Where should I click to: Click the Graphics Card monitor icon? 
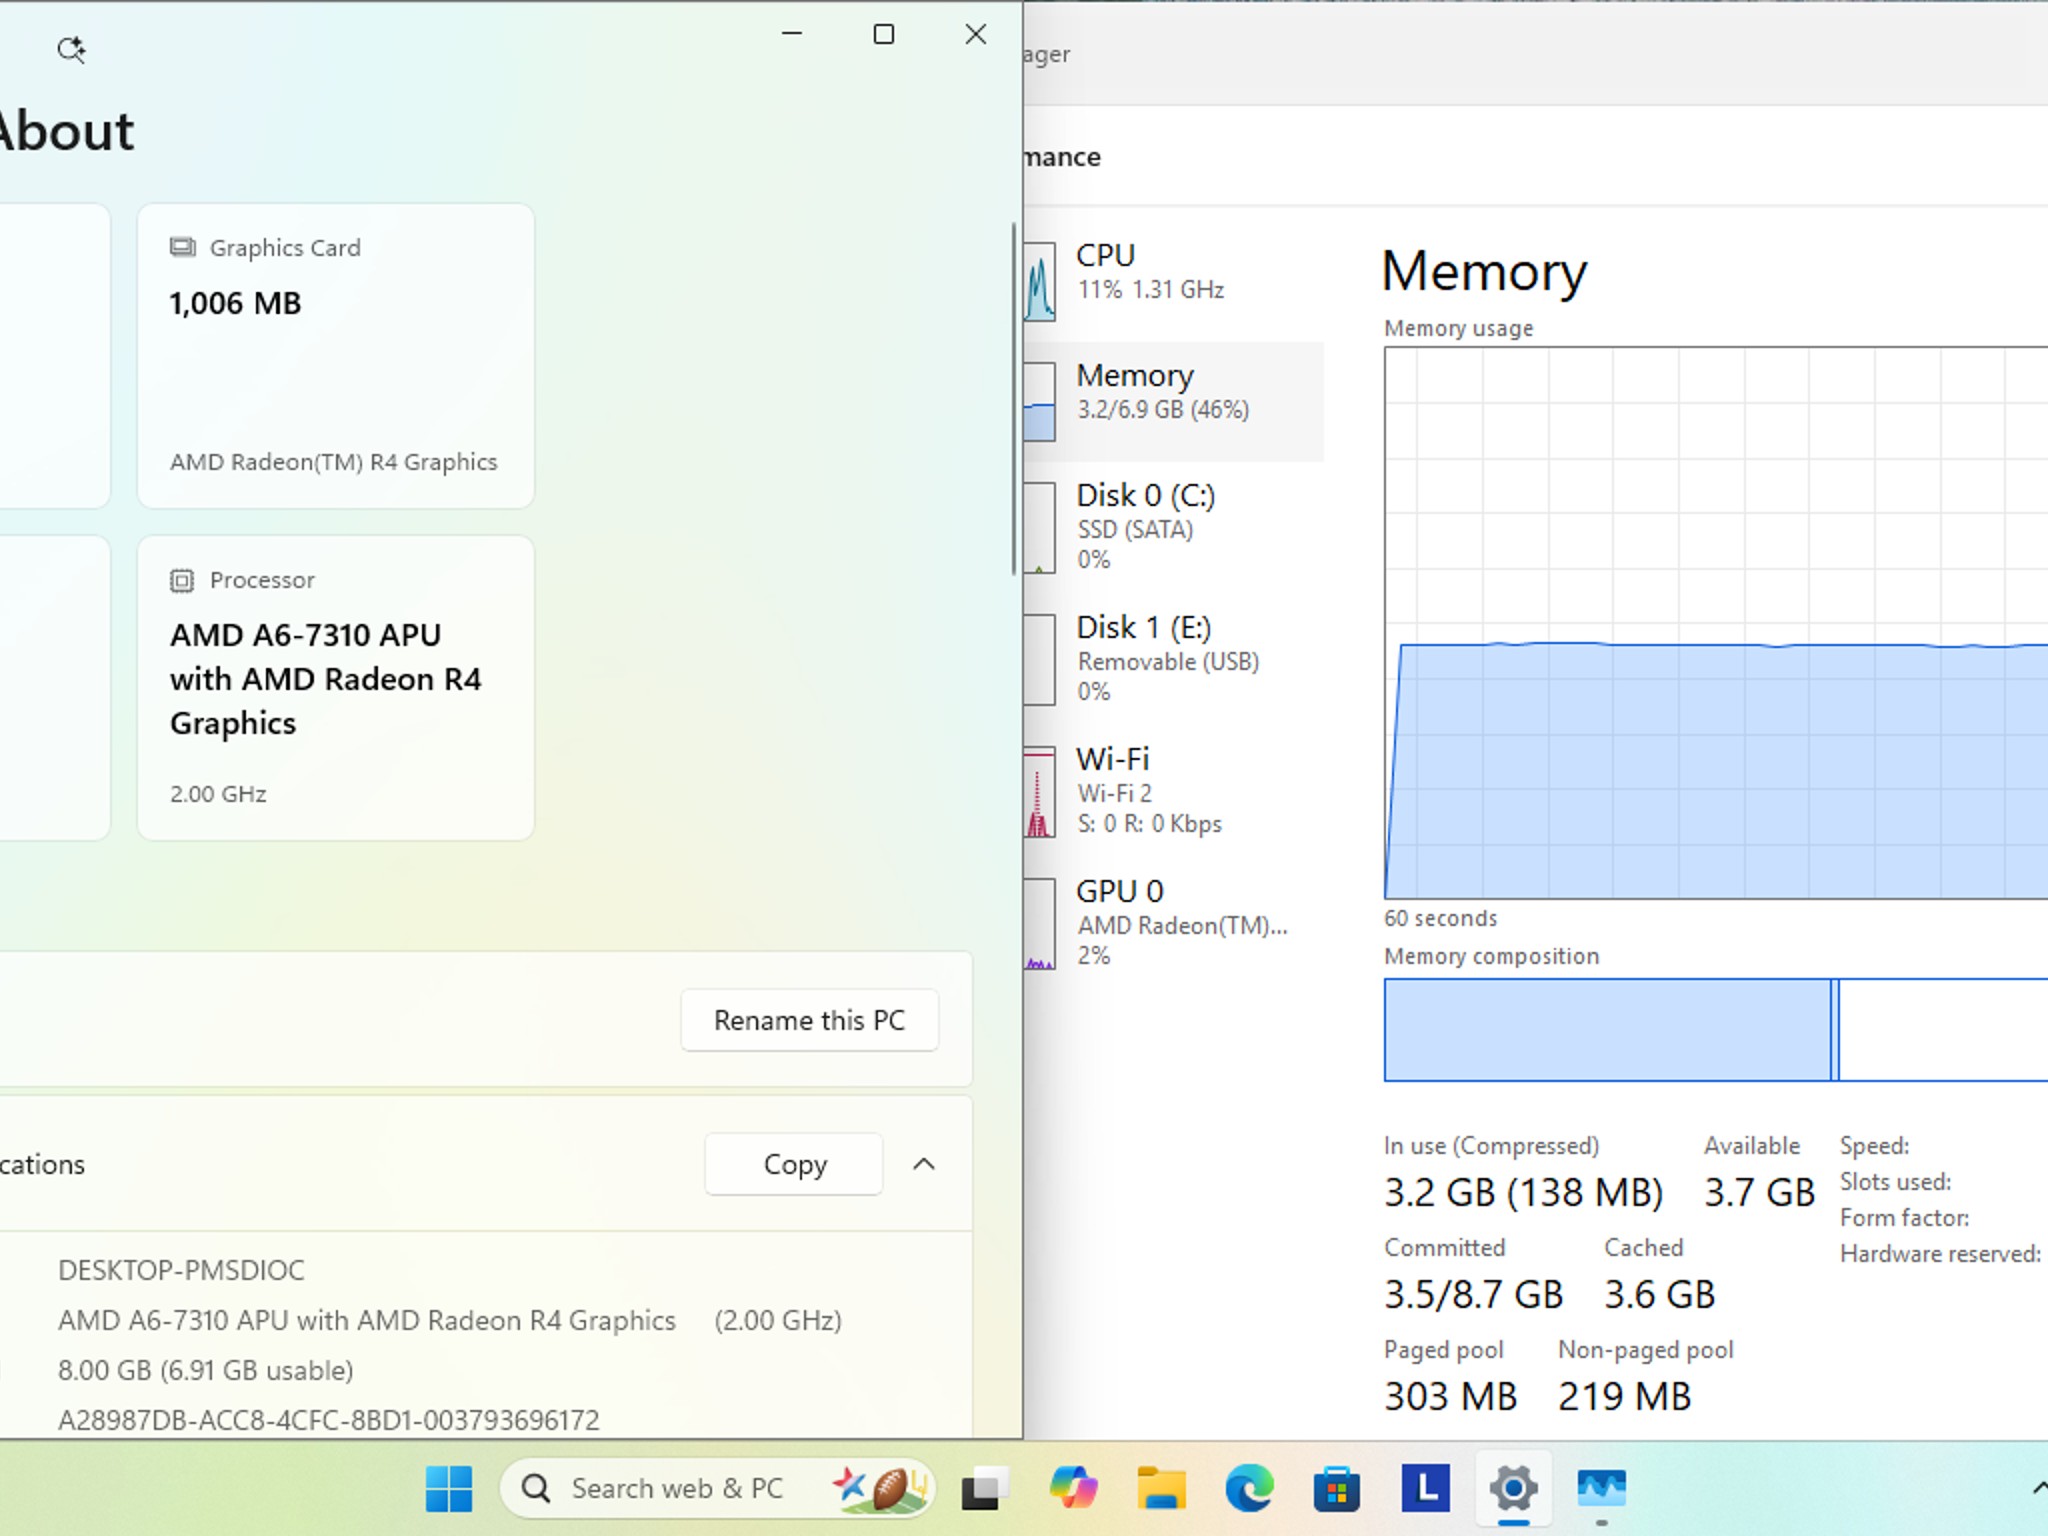point(182,247)
